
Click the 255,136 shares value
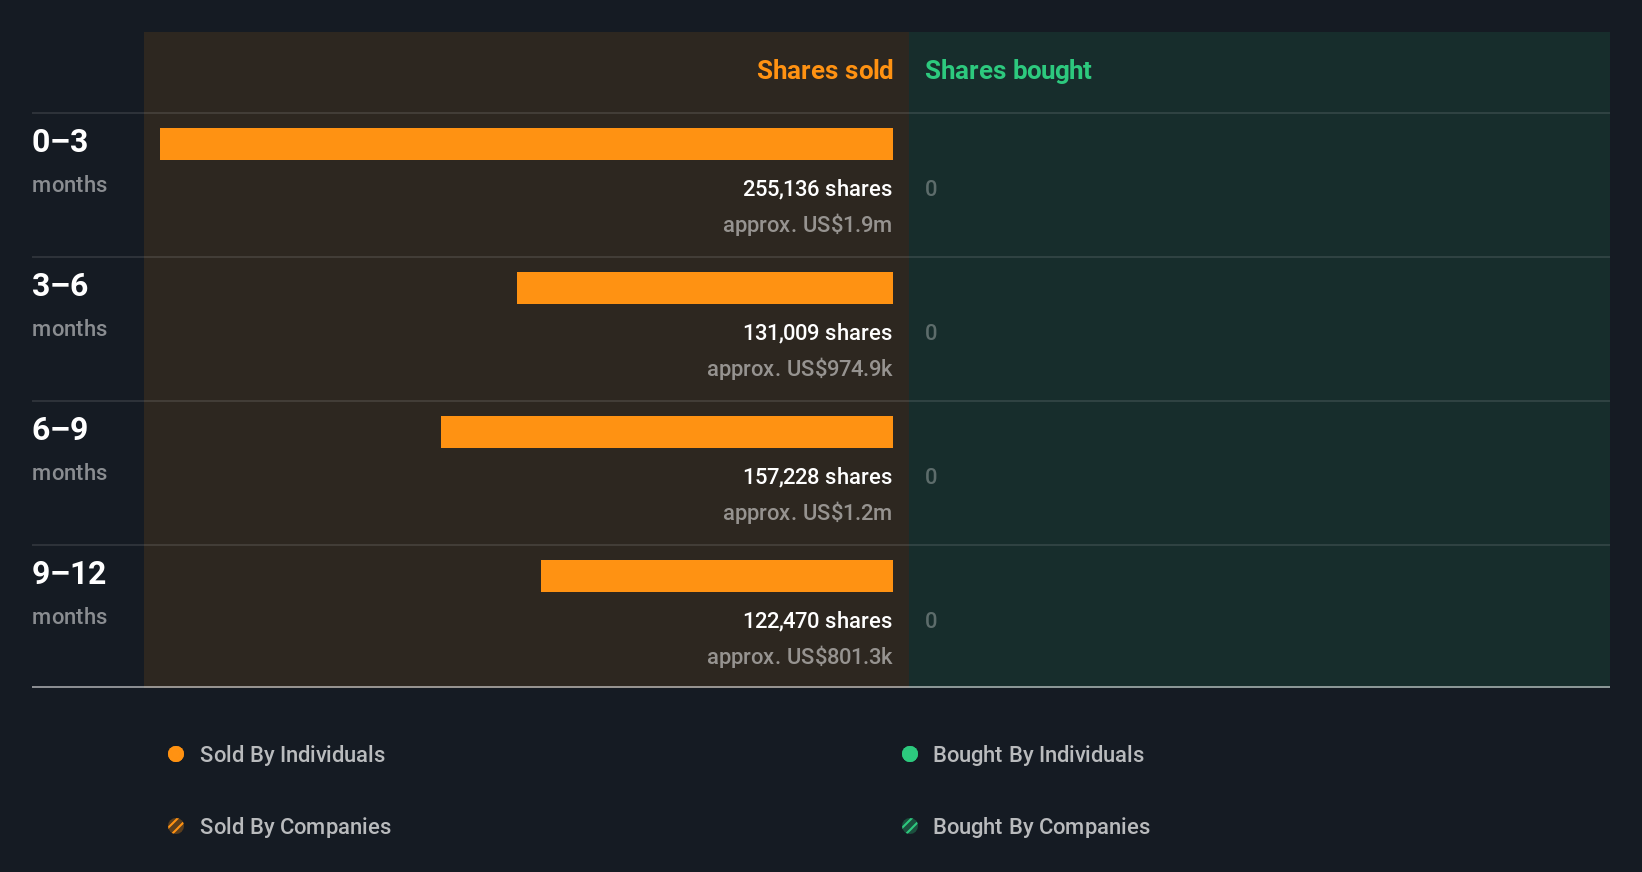pos(817,188)
